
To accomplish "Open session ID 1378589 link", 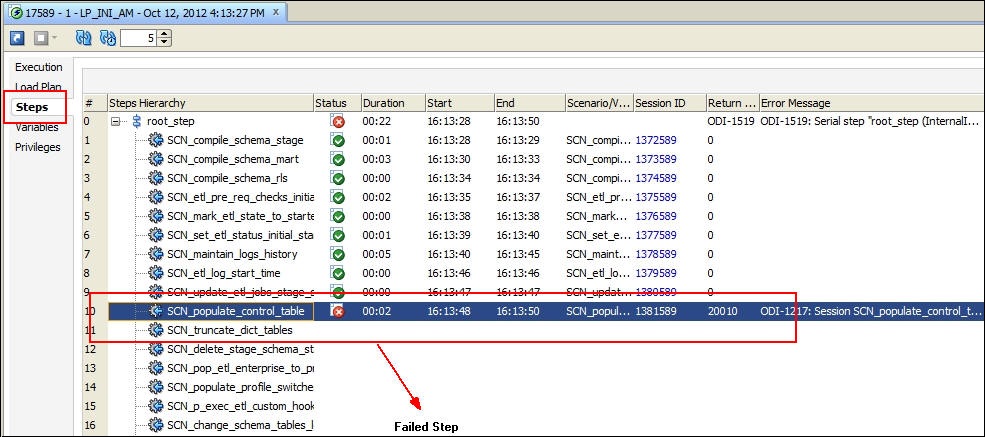I will [656, 254].
